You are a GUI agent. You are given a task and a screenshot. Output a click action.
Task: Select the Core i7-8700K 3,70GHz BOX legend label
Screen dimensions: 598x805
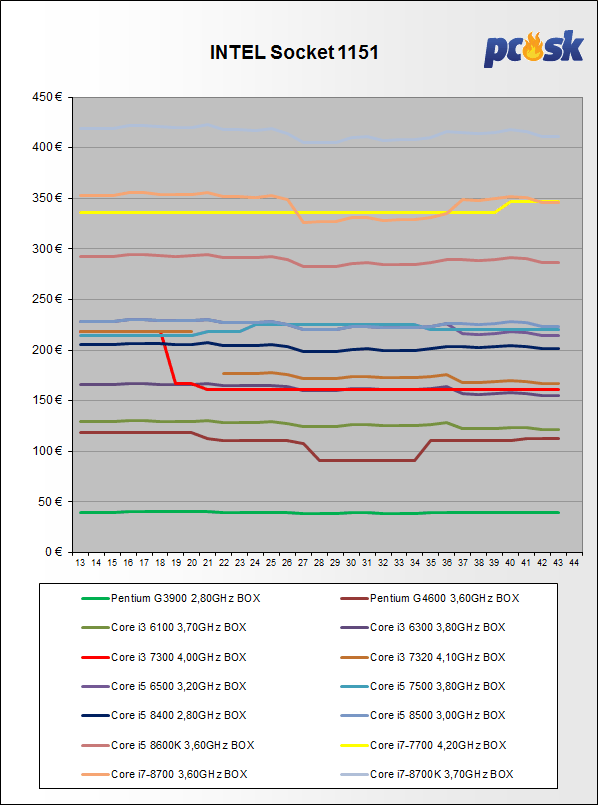(x=441, y=774)
